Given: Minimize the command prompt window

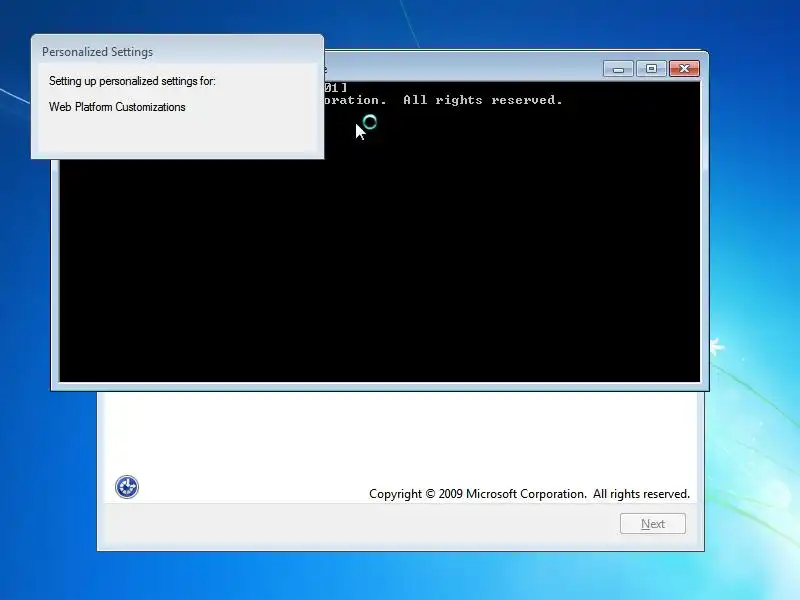Looking at the screenshot, I should 618,69.
